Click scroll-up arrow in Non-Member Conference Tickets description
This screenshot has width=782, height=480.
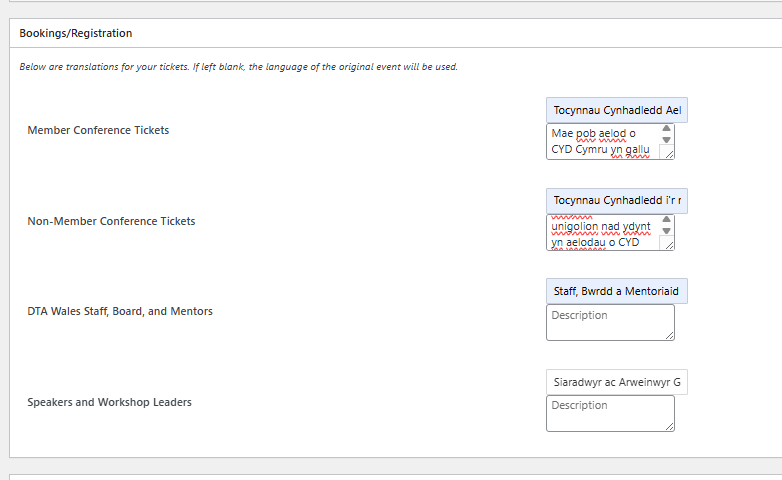point(667,219)
